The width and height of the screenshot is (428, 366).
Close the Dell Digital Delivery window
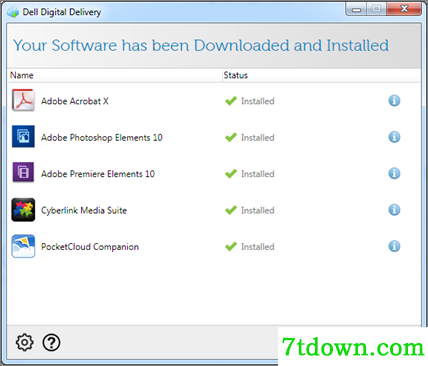click(x=404, y=9)
